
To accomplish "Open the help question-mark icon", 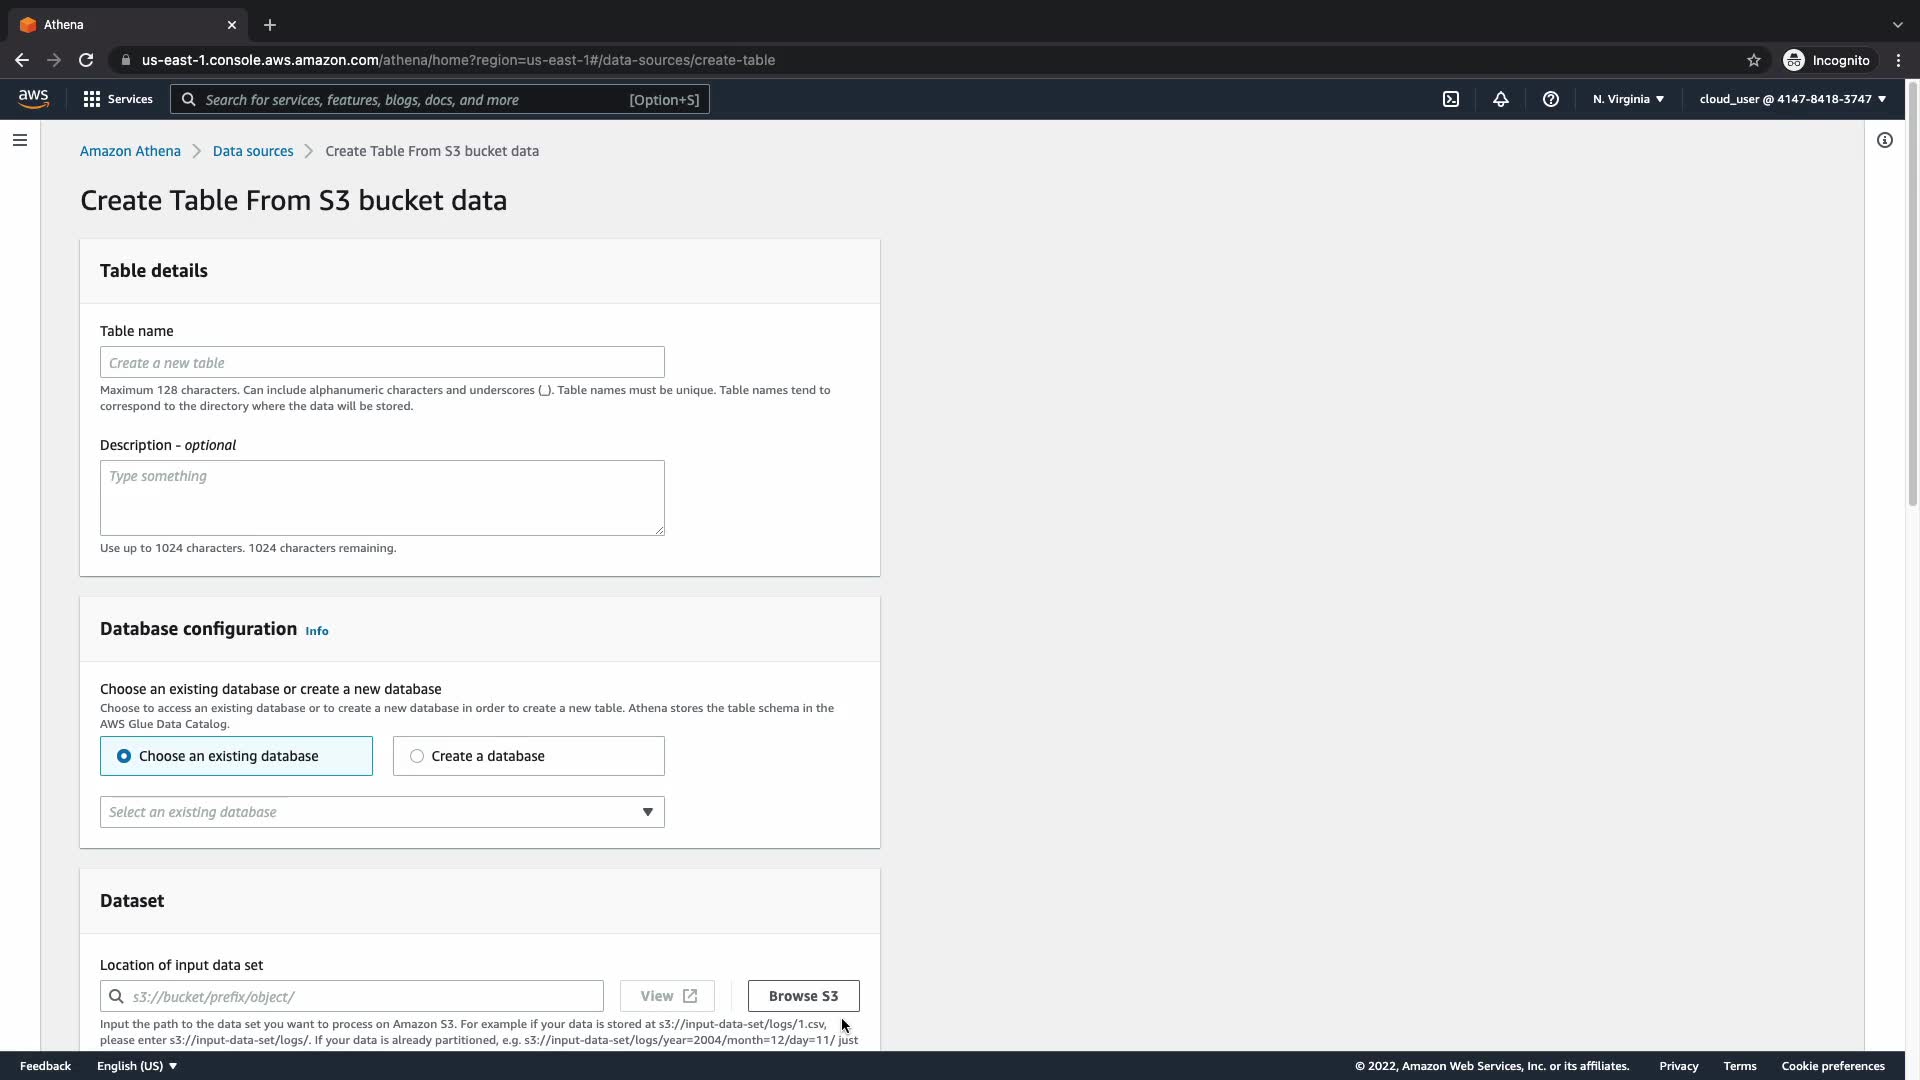I will coord(1551,99).
